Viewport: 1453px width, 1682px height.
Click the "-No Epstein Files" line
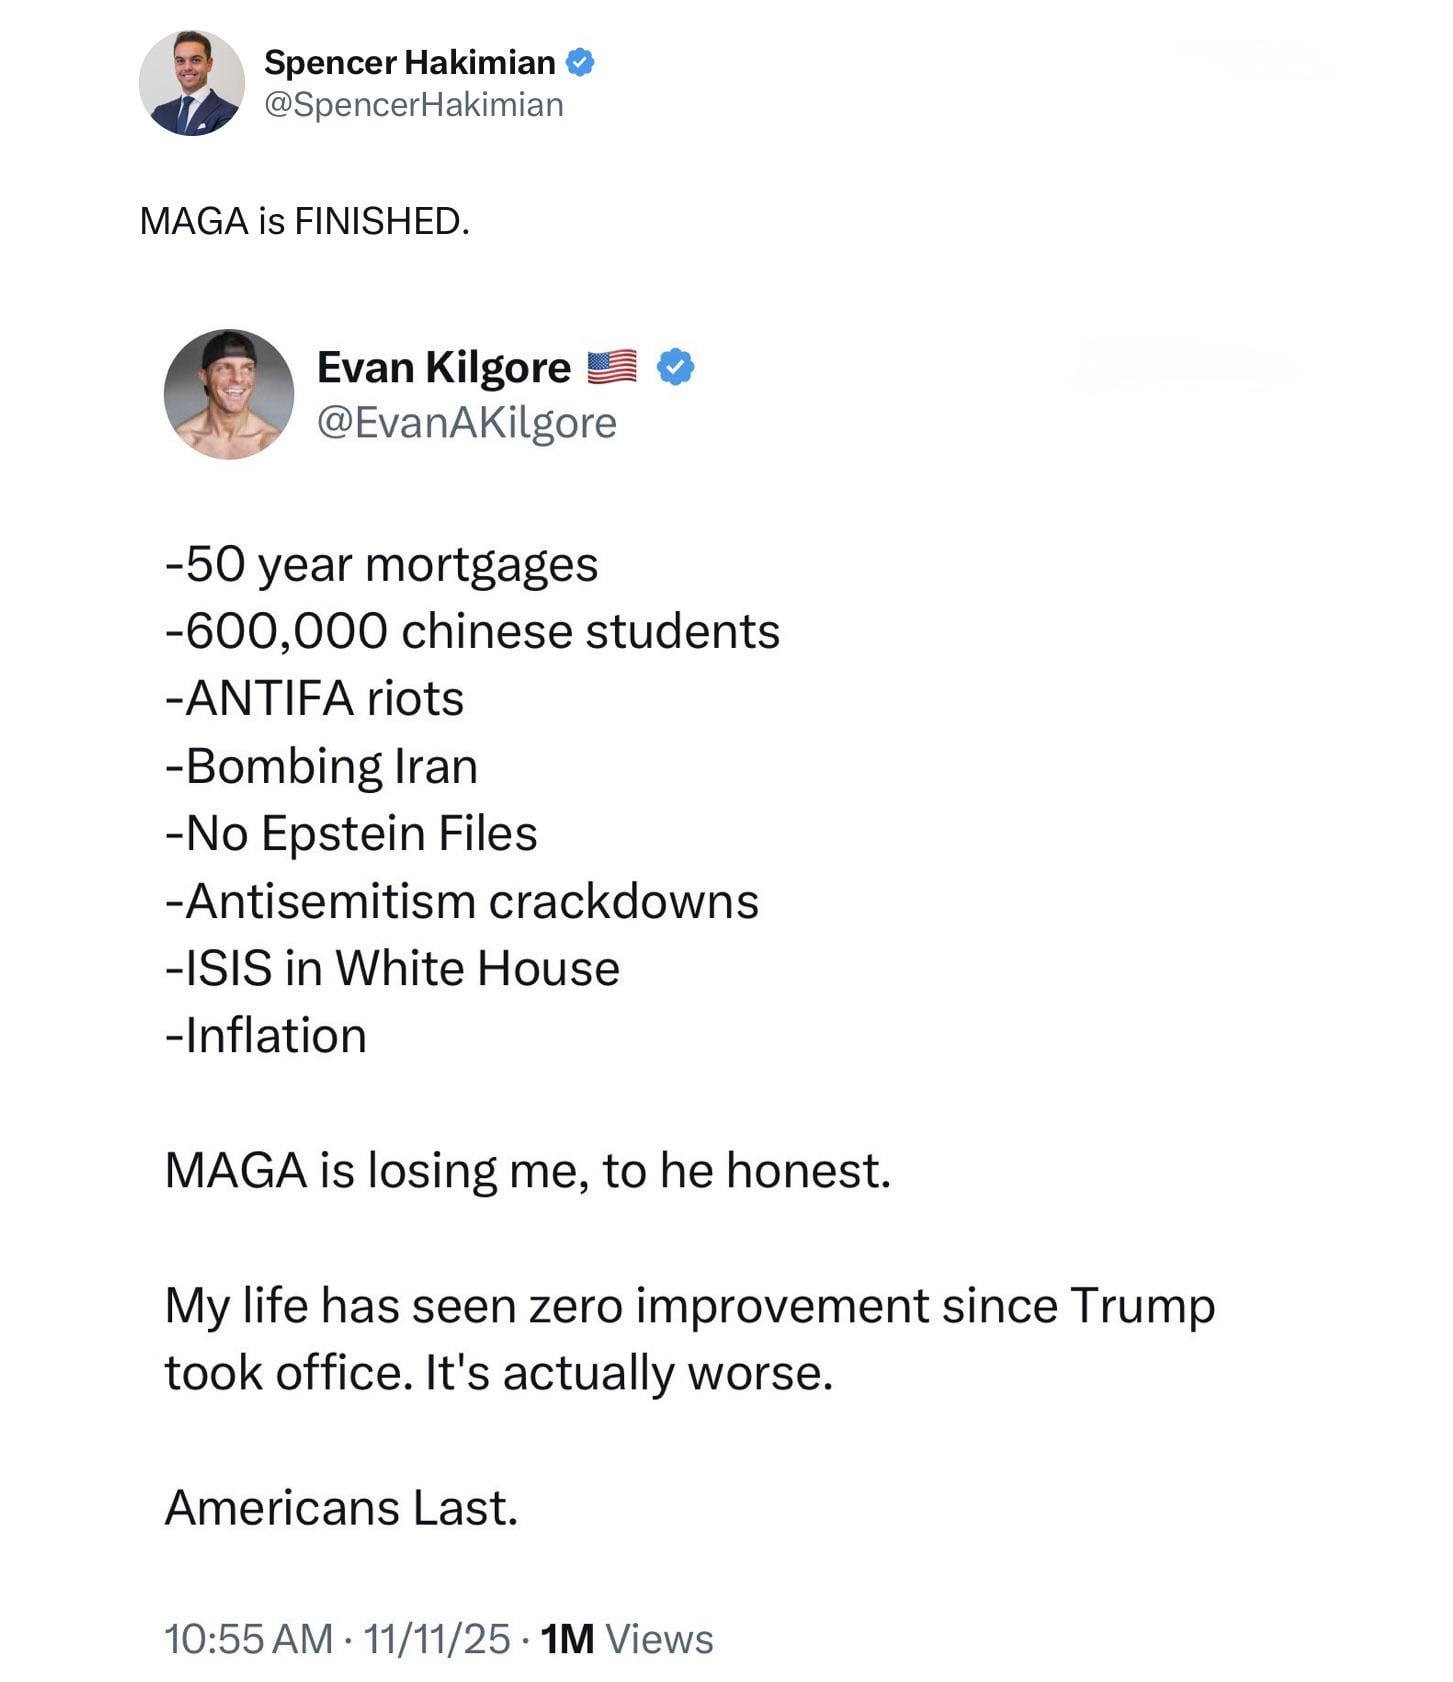351,833
